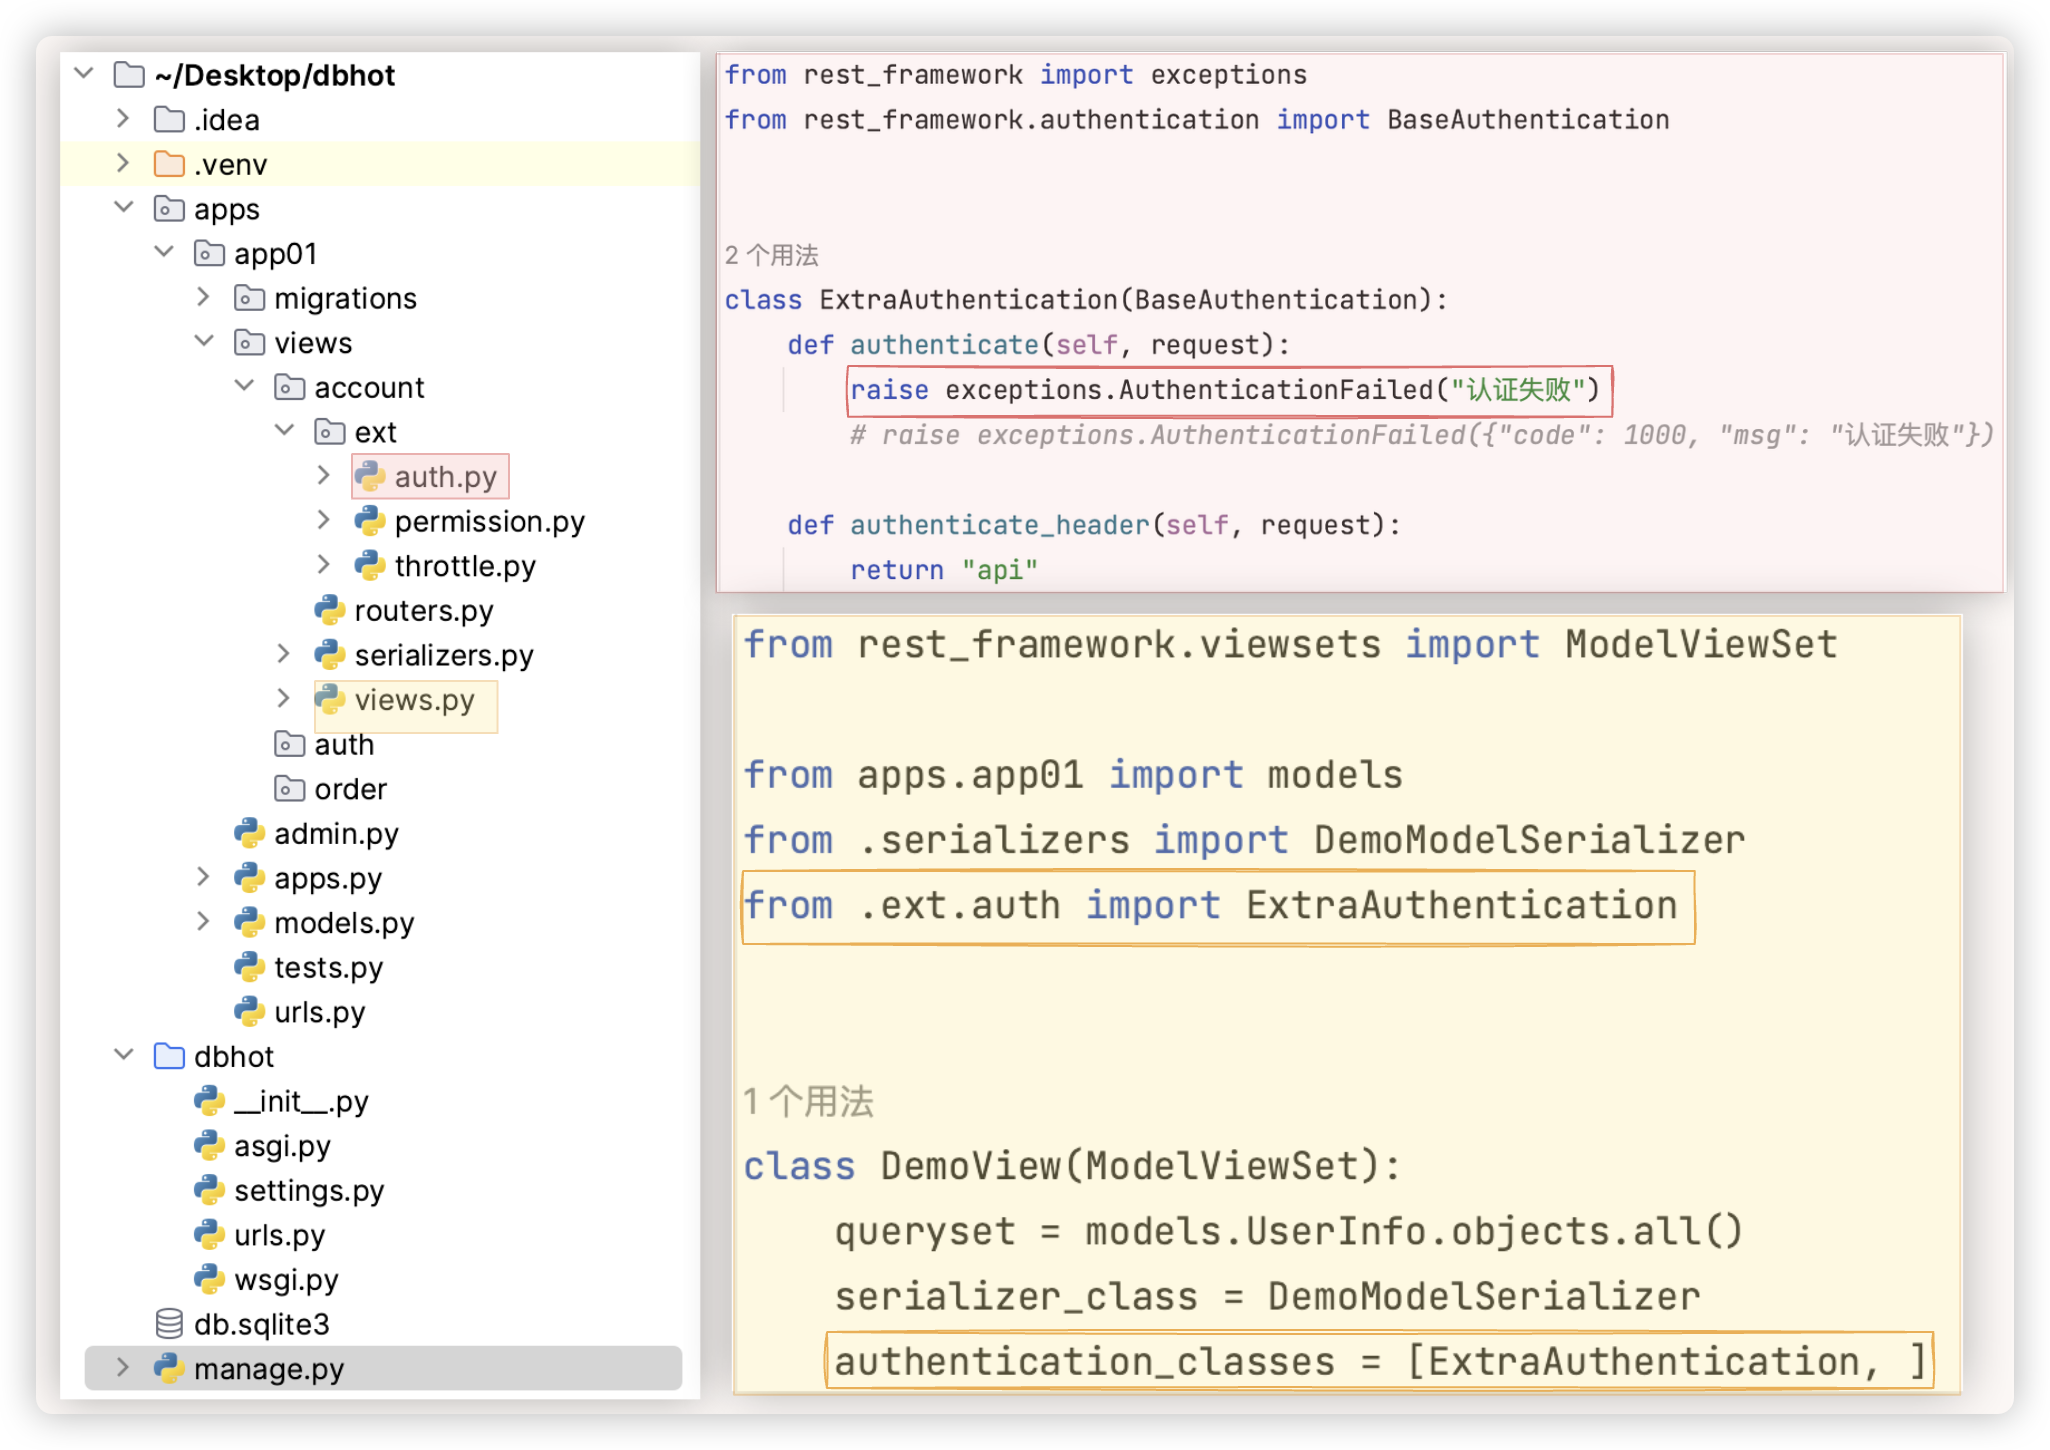Click the '1 个用法' usages hint
This screenshot has height=1450, width=2050.
coord(808,1102)
